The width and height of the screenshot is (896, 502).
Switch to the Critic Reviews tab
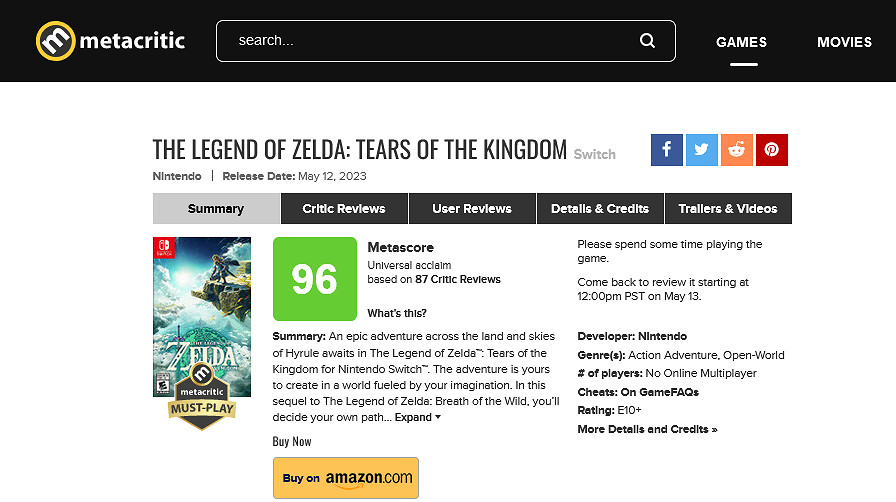tap(344, 209)
